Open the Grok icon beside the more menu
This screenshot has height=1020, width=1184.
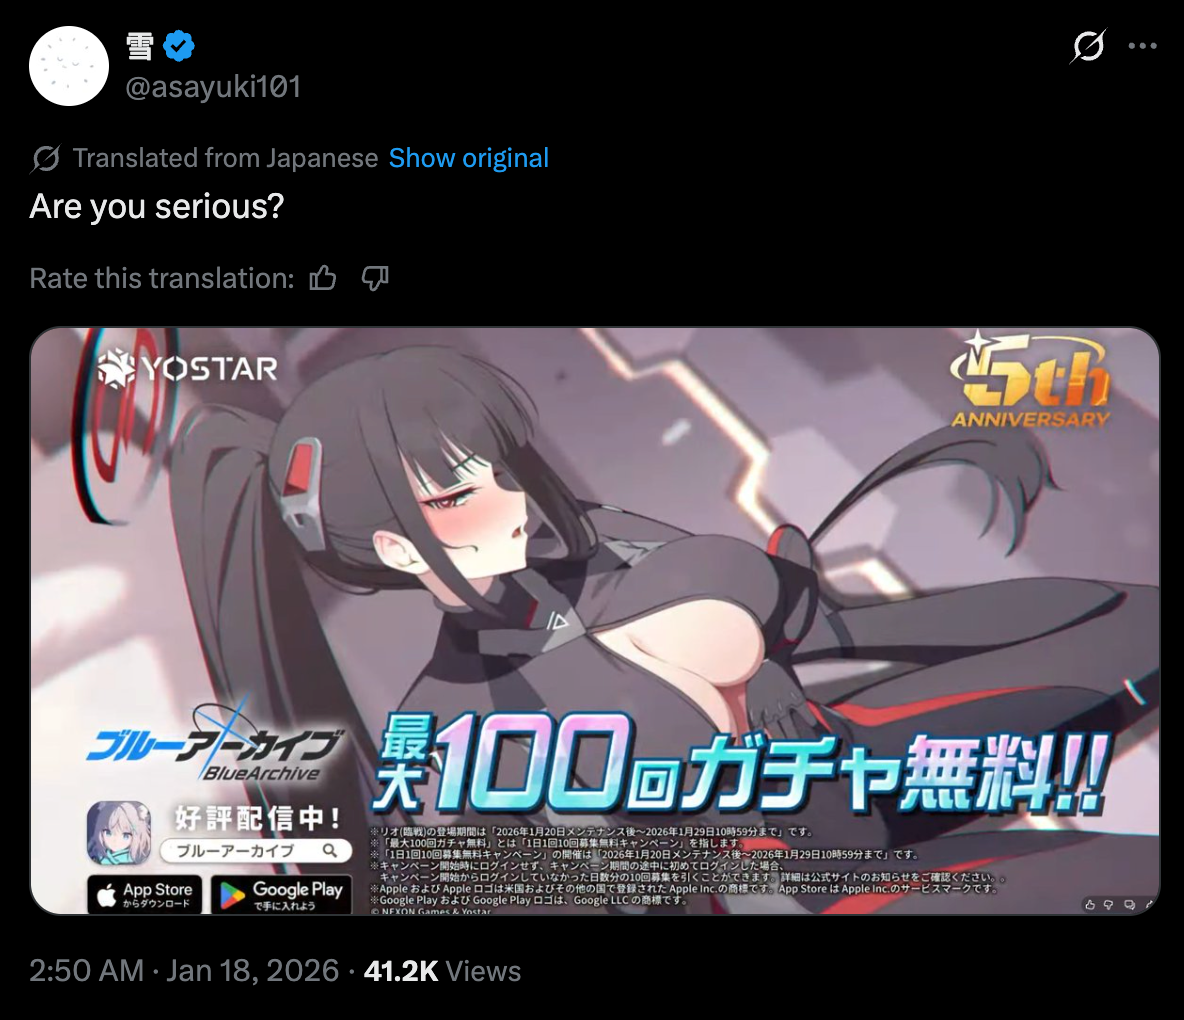pos(1088,46)
